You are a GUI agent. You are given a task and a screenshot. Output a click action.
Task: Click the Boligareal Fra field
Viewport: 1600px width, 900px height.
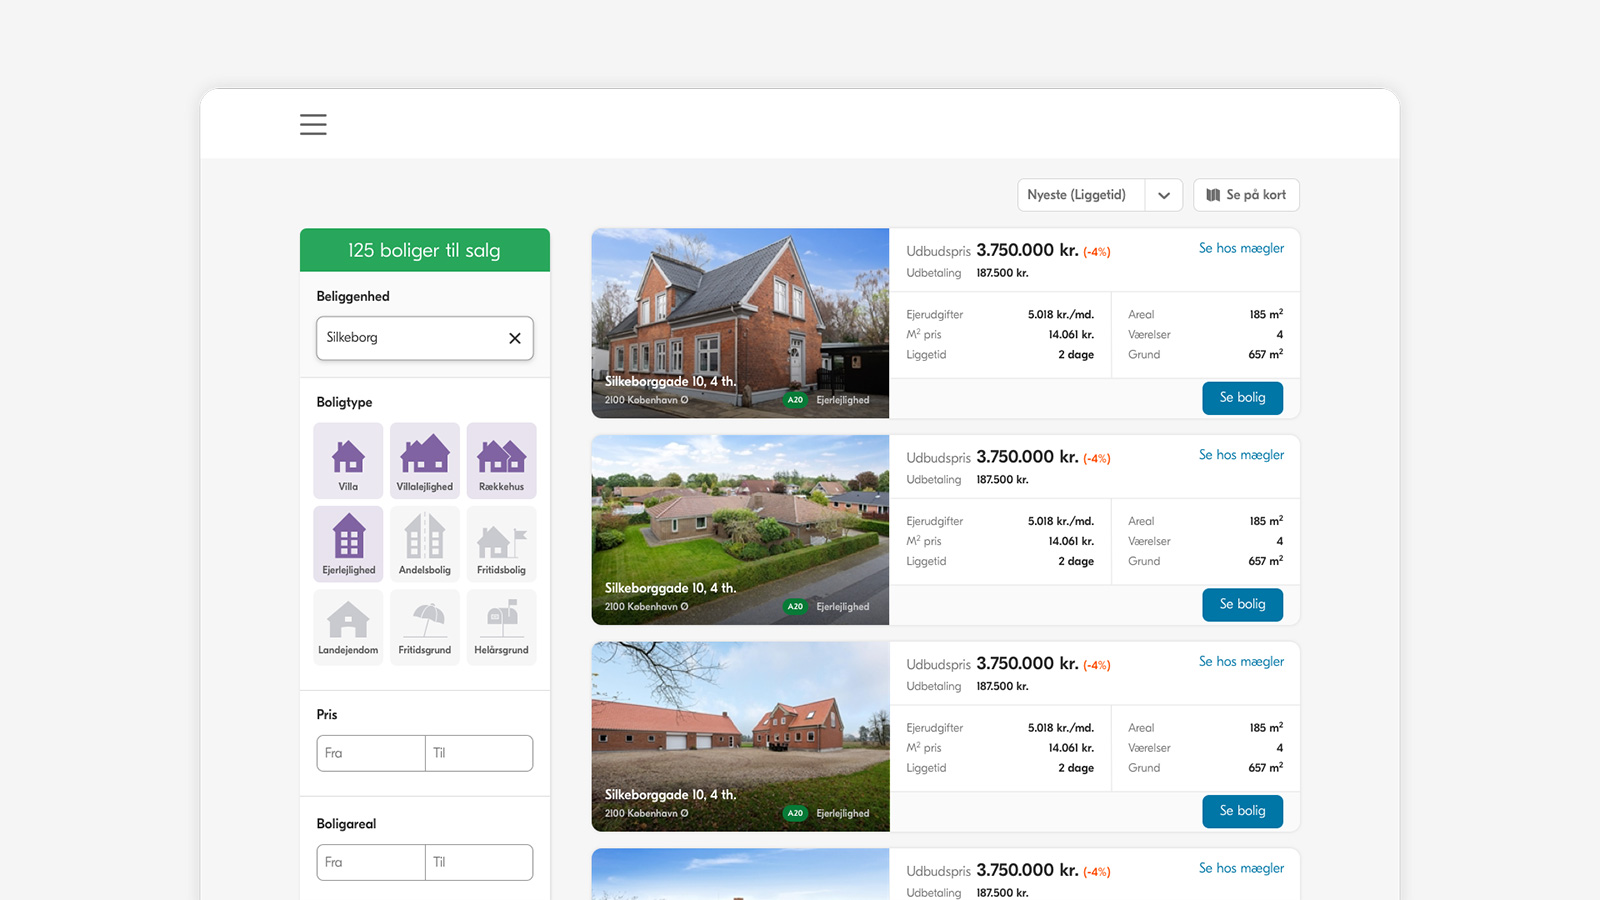[x=371, y=862]
